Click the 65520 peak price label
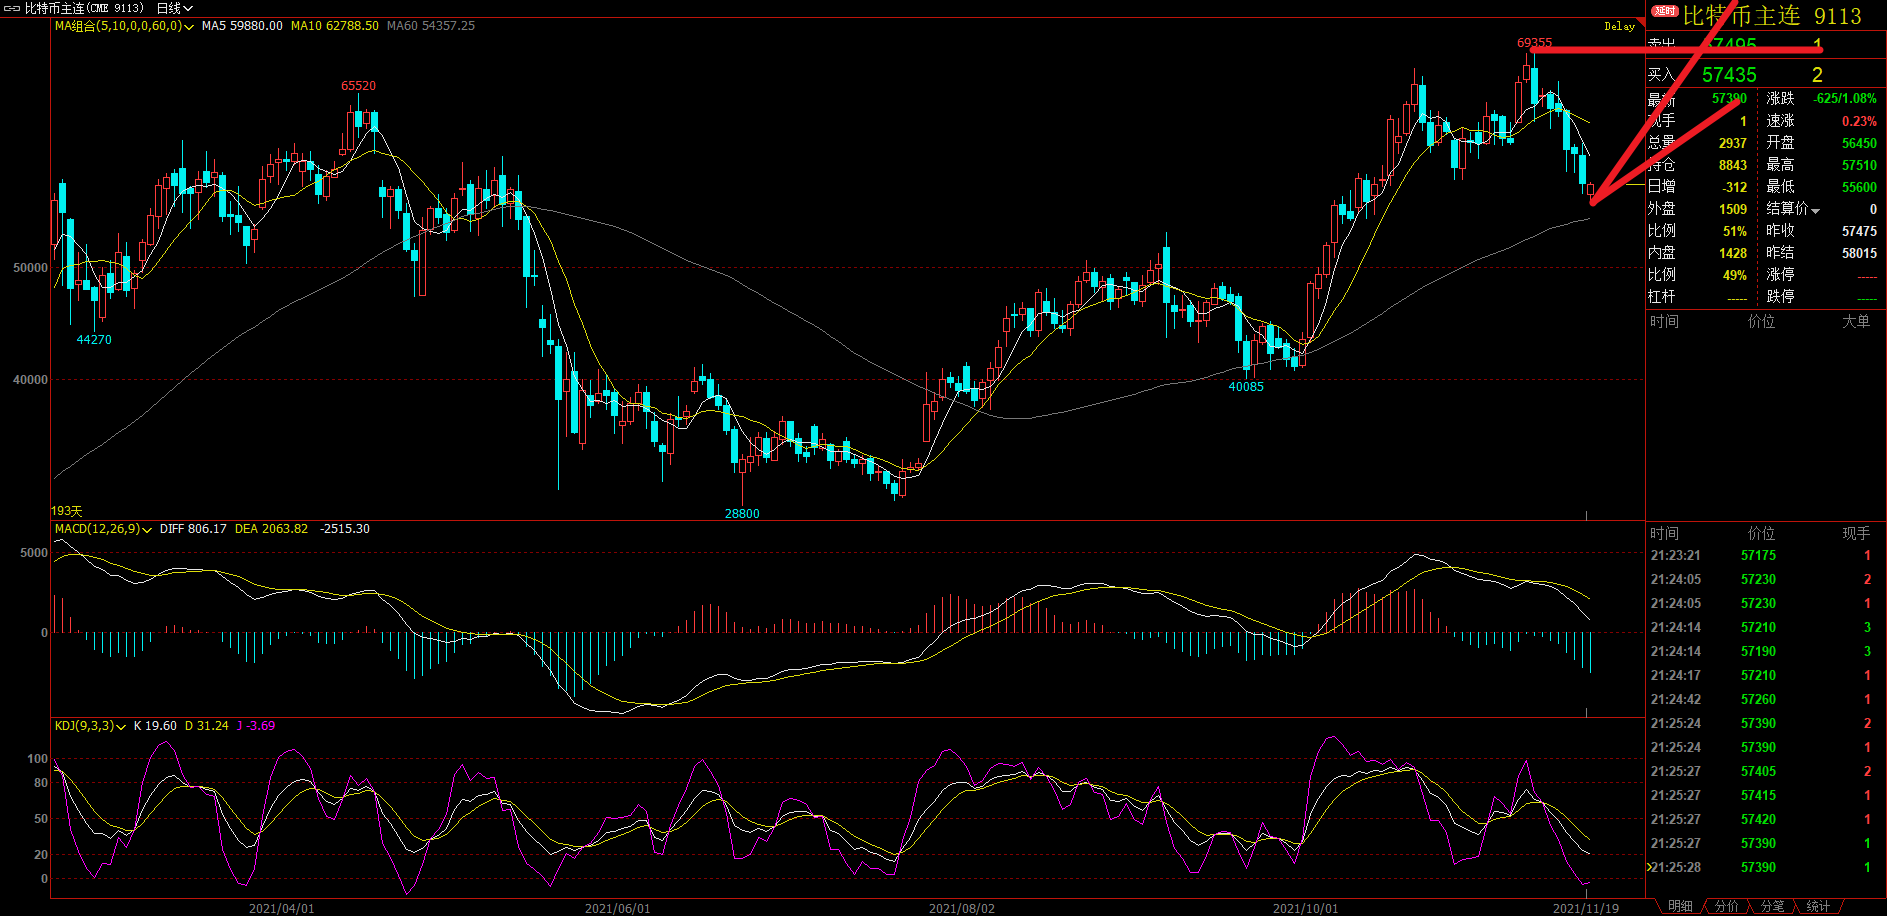The width and height of the screenshot is (1887, 916). [x=358, y=86]
